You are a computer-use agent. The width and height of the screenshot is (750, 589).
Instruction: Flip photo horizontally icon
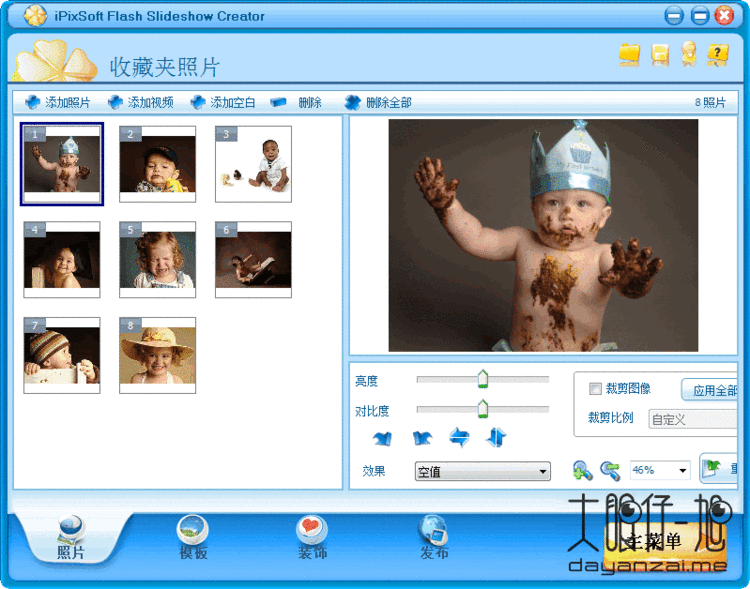459,437
